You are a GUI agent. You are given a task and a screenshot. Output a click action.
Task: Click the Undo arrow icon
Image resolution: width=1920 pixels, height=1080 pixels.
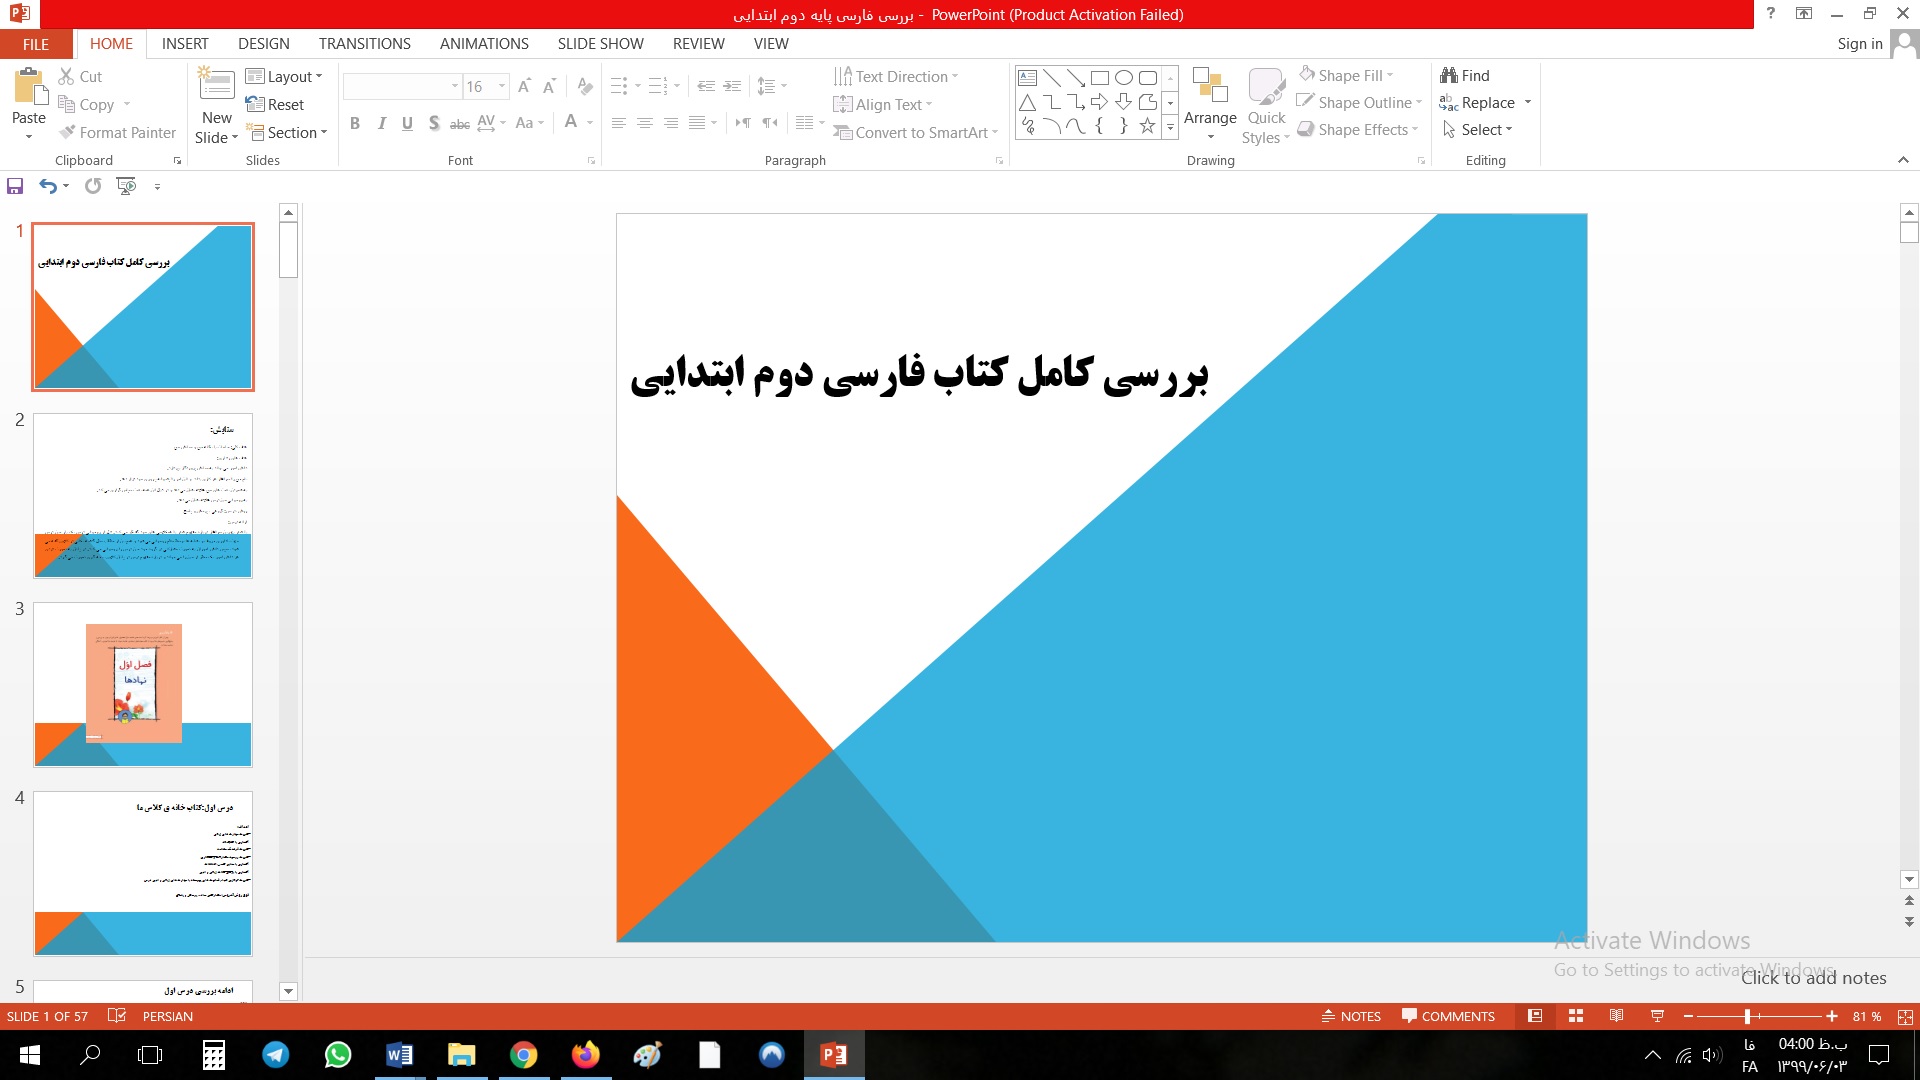[x=47, y=186]
